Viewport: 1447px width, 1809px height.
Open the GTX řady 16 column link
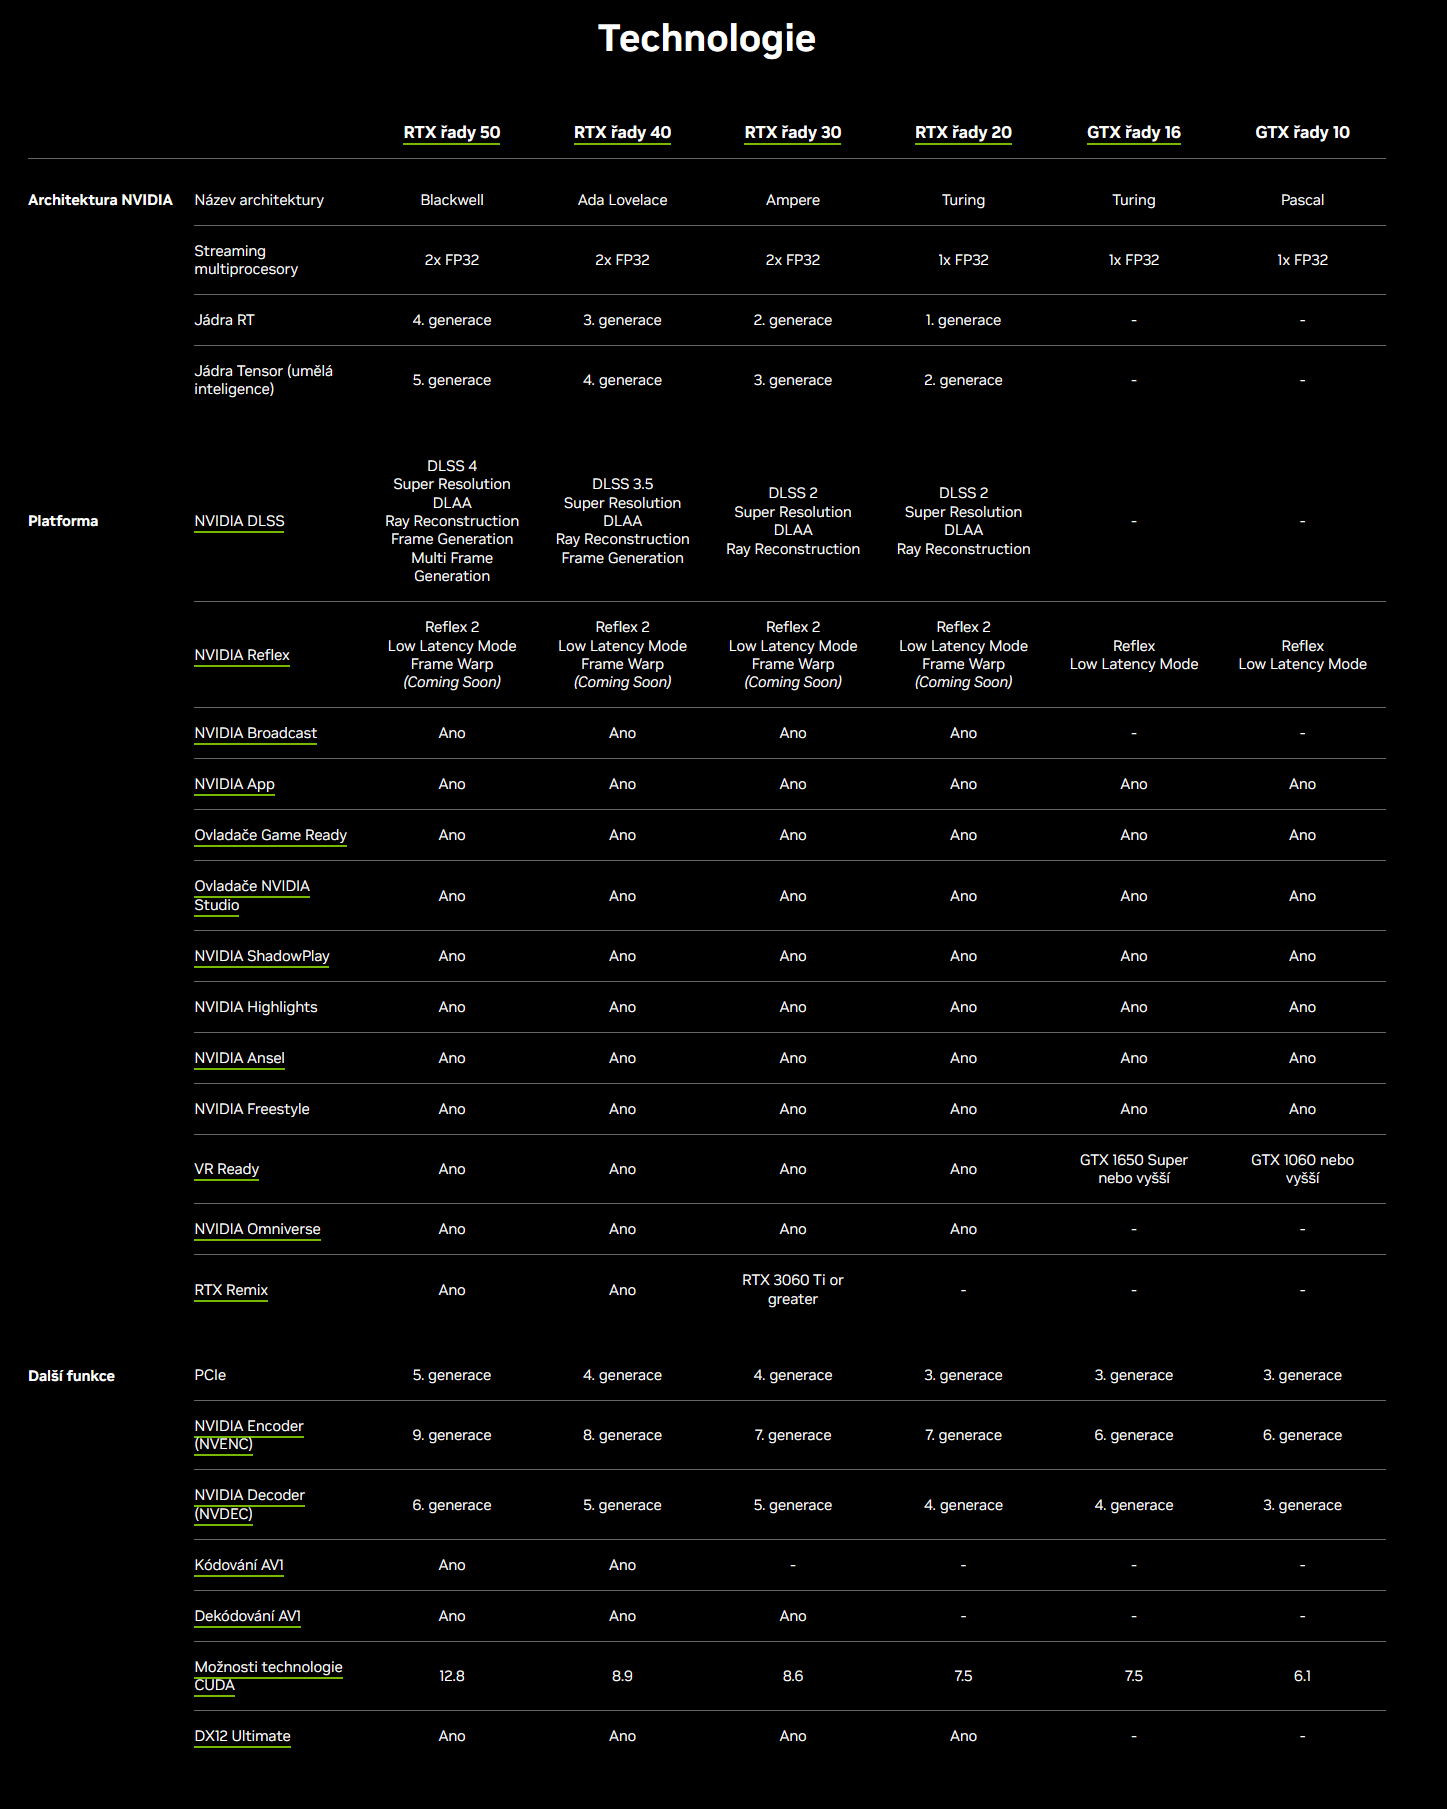tap(1134, 132)
